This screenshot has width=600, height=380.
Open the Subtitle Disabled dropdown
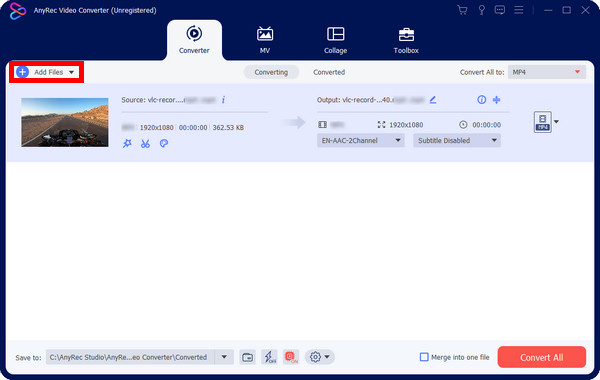(x=457, y=140)
